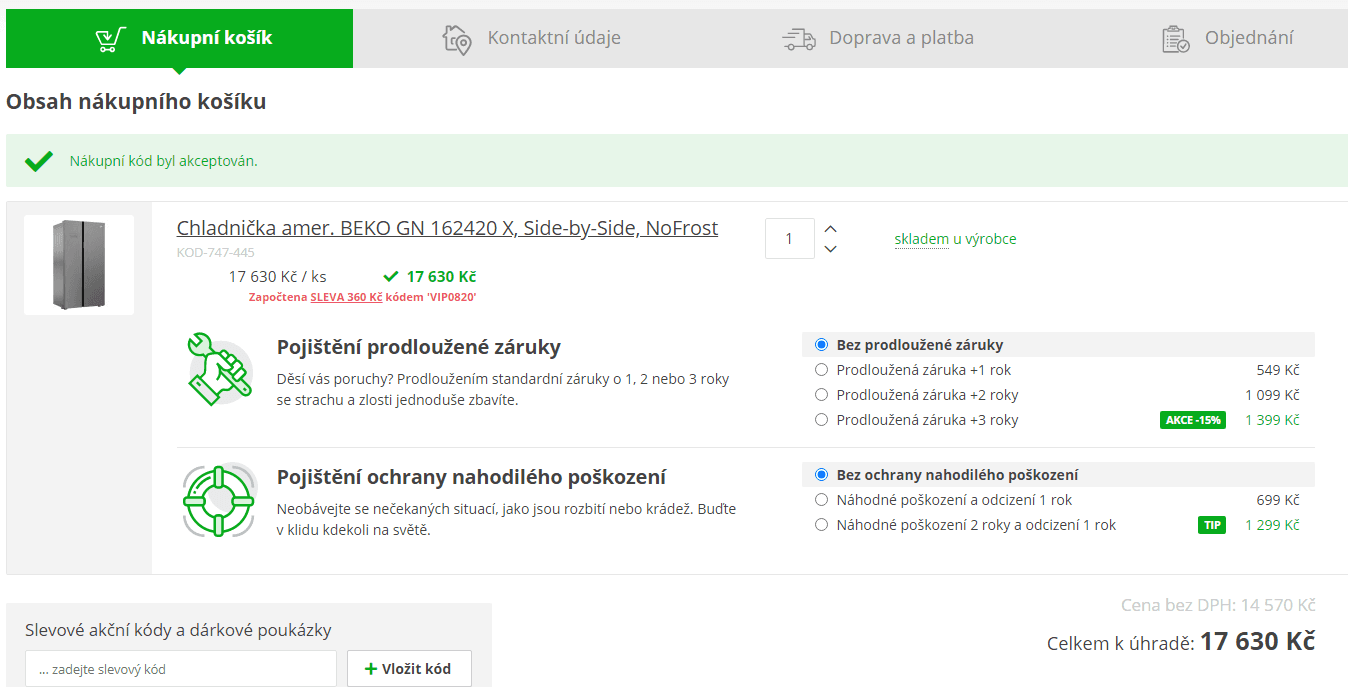
Task: Open the Nákupní košík step tab
Action: pyautogui.click(x=179, y=39)
